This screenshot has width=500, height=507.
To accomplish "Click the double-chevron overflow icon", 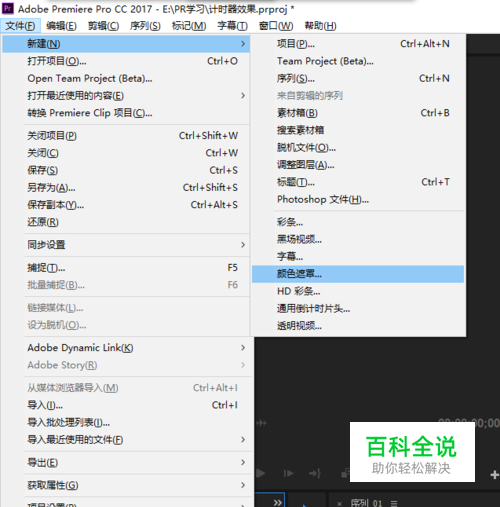I will (278, 502).
